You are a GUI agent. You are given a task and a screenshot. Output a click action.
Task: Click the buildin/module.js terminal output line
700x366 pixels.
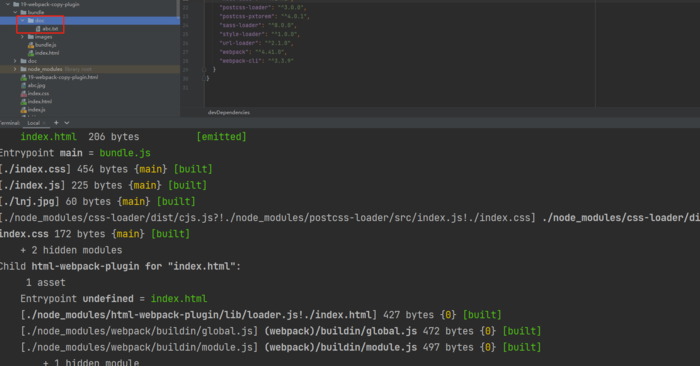tap(281, 347)
